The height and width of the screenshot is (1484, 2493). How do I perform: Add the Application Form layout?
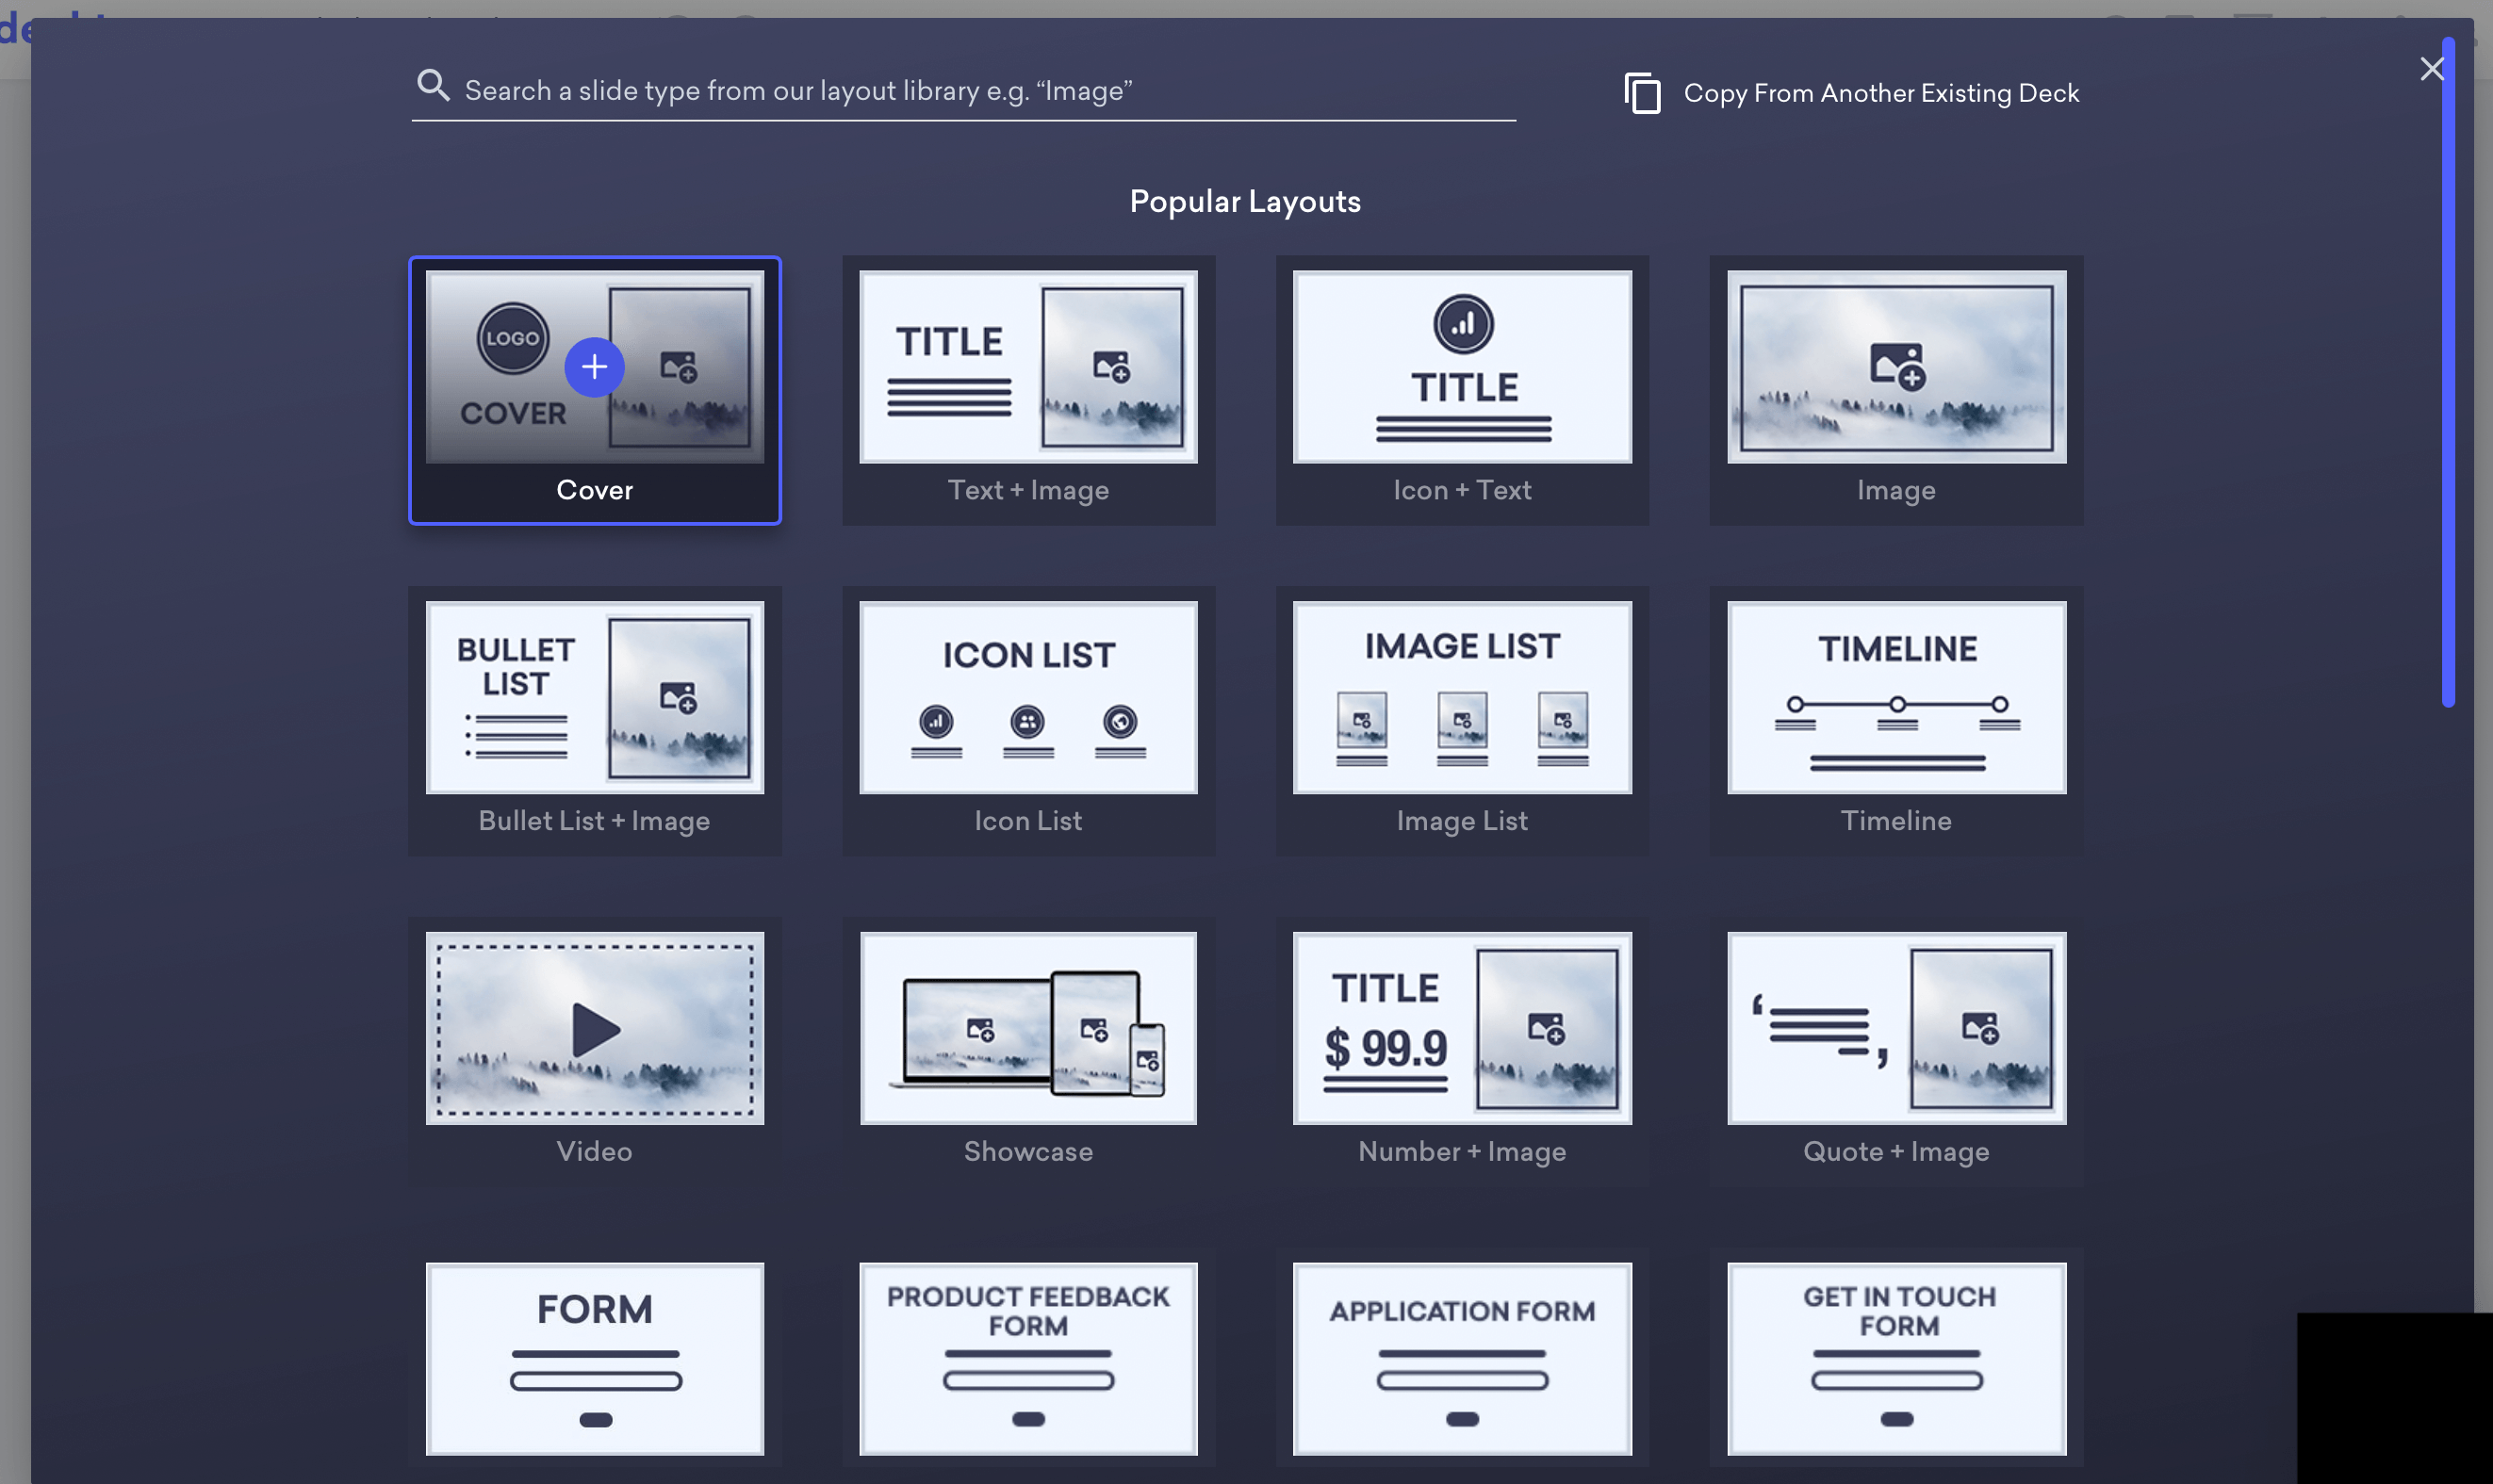(x=1462, y=1358)
